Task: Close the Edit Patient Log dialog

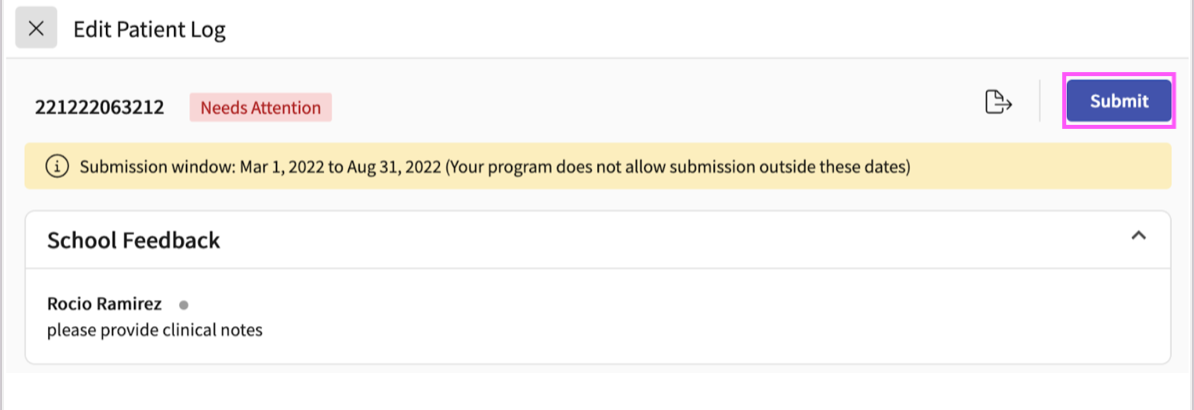Action: (x=36, y=29)
